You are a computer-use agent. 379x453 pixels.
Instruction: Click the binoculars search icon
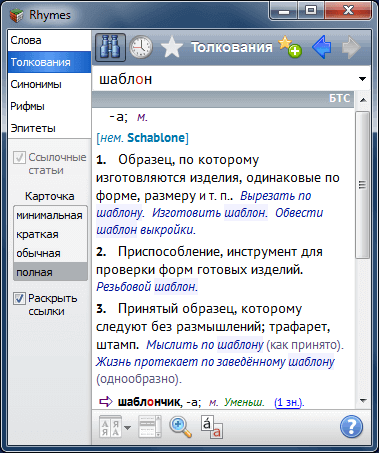(110, 47)
